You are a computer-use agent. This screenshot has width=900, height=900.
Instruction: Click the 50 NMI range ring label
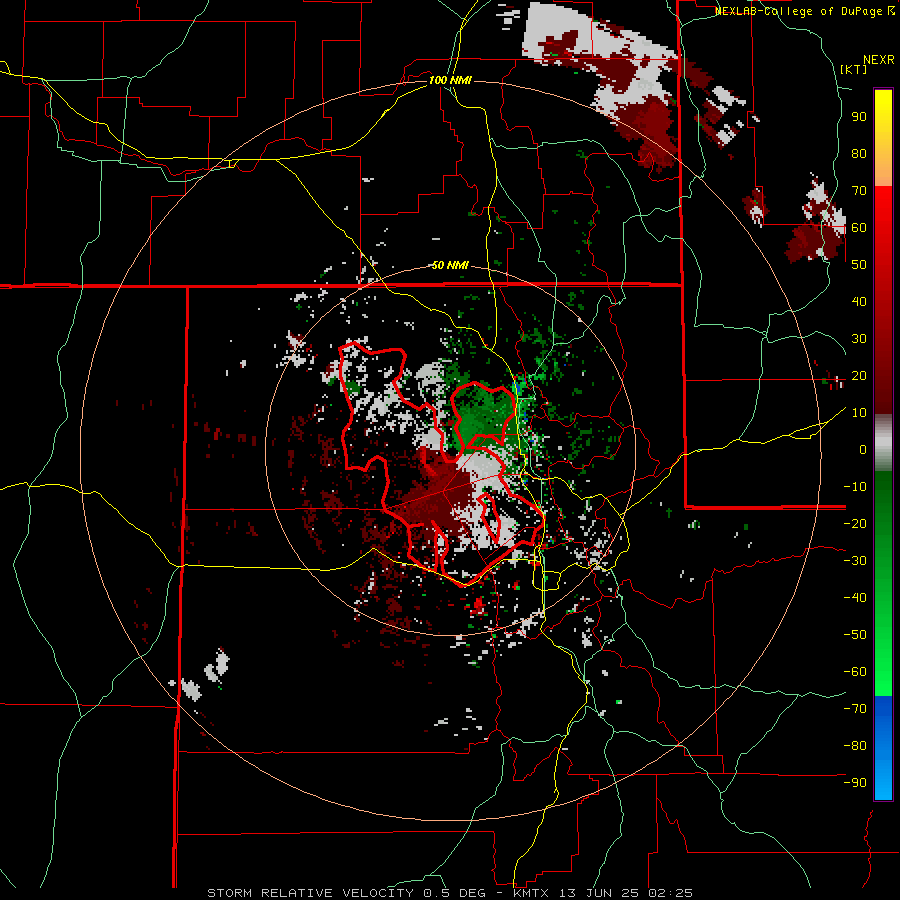click(x=450, y=265)
